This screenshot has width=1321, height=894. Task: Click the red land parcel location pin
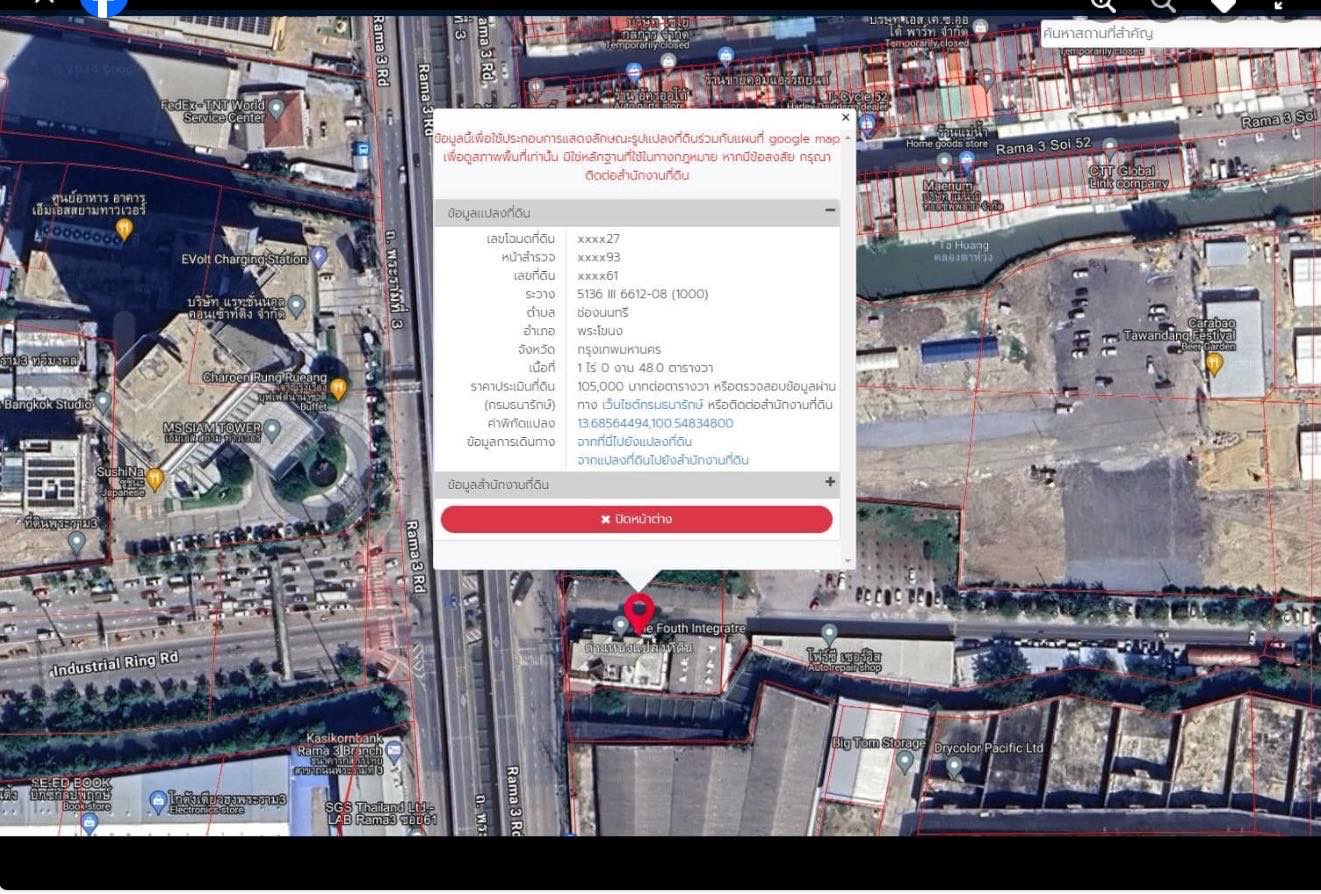coord(639,610)
